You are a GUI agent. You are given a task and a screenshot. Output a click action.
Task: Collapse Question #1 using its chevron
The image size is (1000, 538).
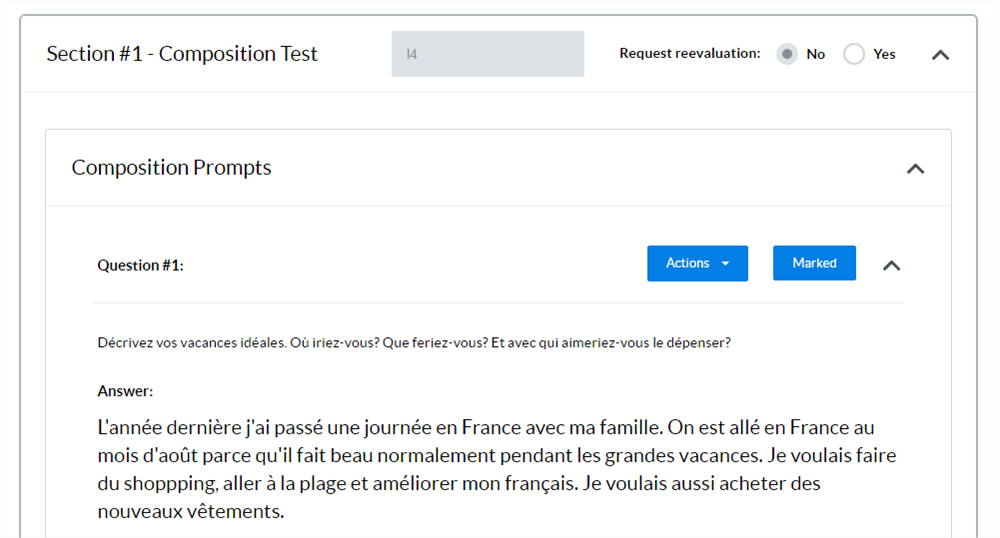point(892,265)
